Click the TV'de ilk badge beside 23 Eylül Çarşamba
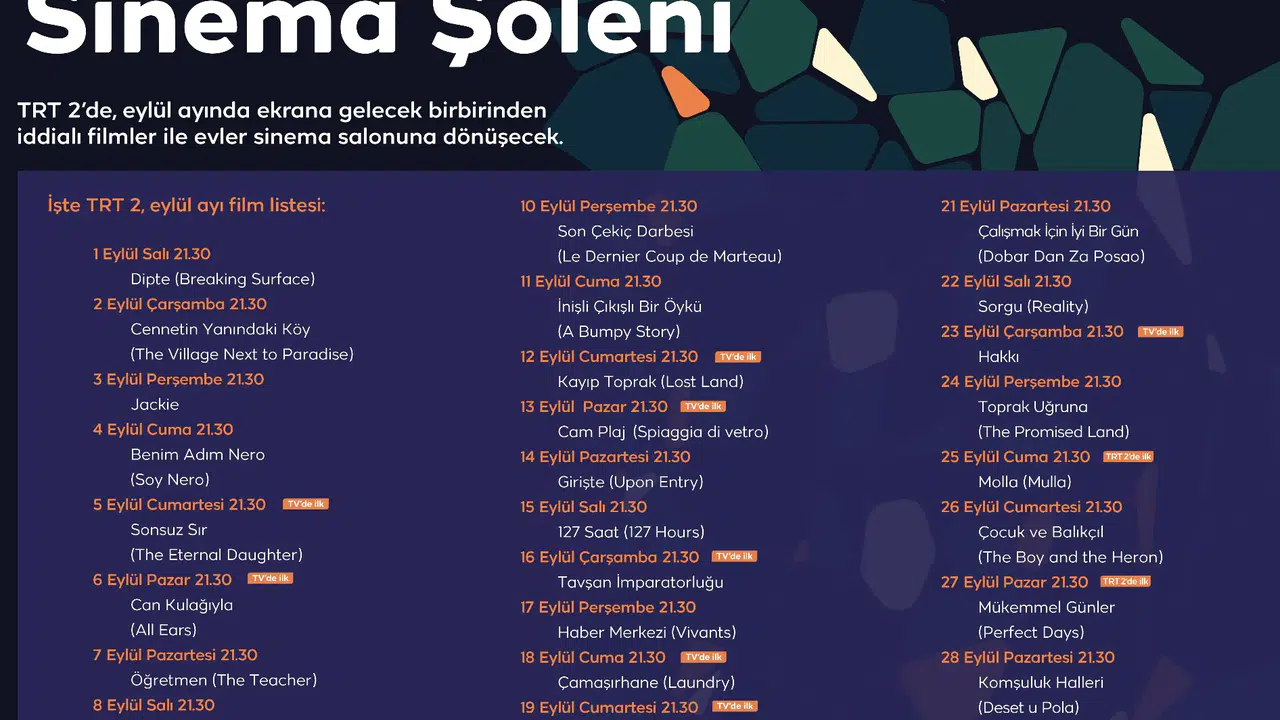Viewport: 1280px width, 720px height. pos(1161,331)
